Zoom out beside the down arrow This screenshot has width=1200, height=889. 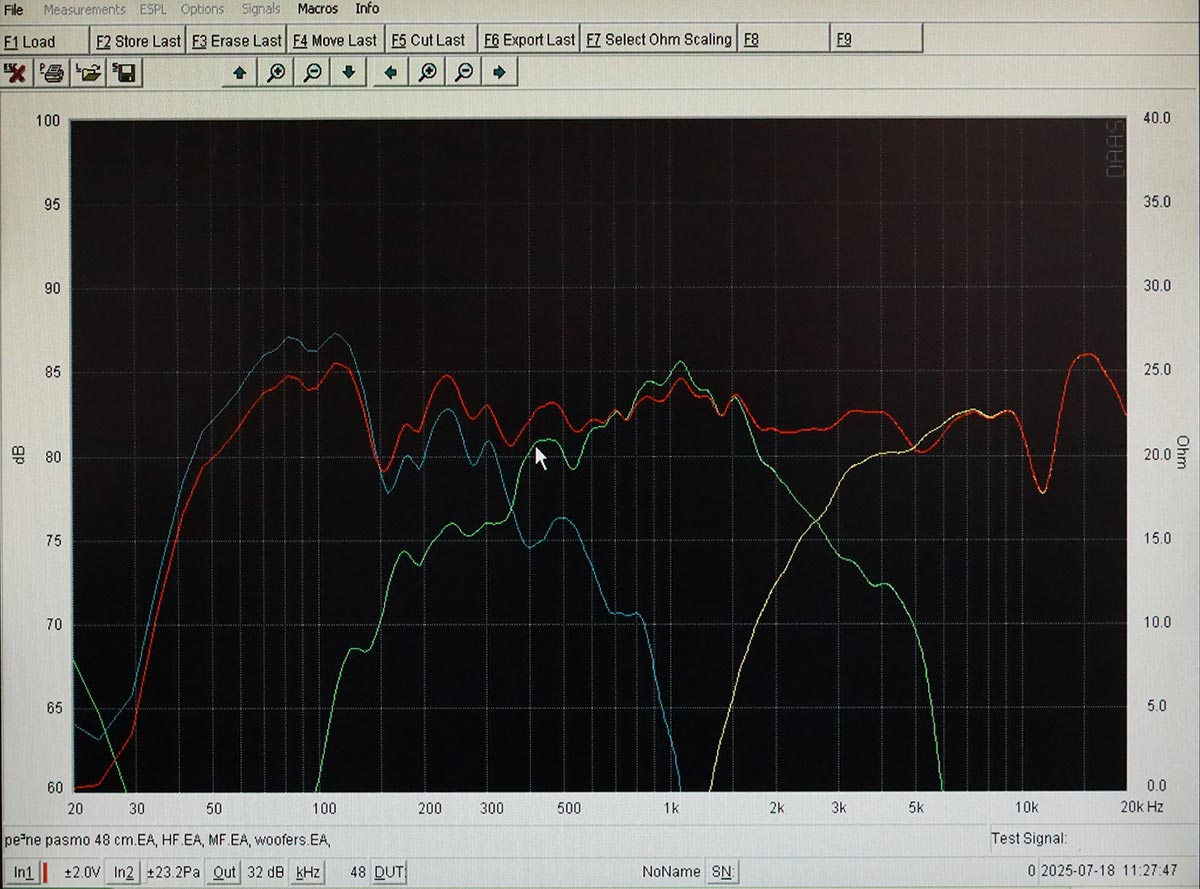312,73
